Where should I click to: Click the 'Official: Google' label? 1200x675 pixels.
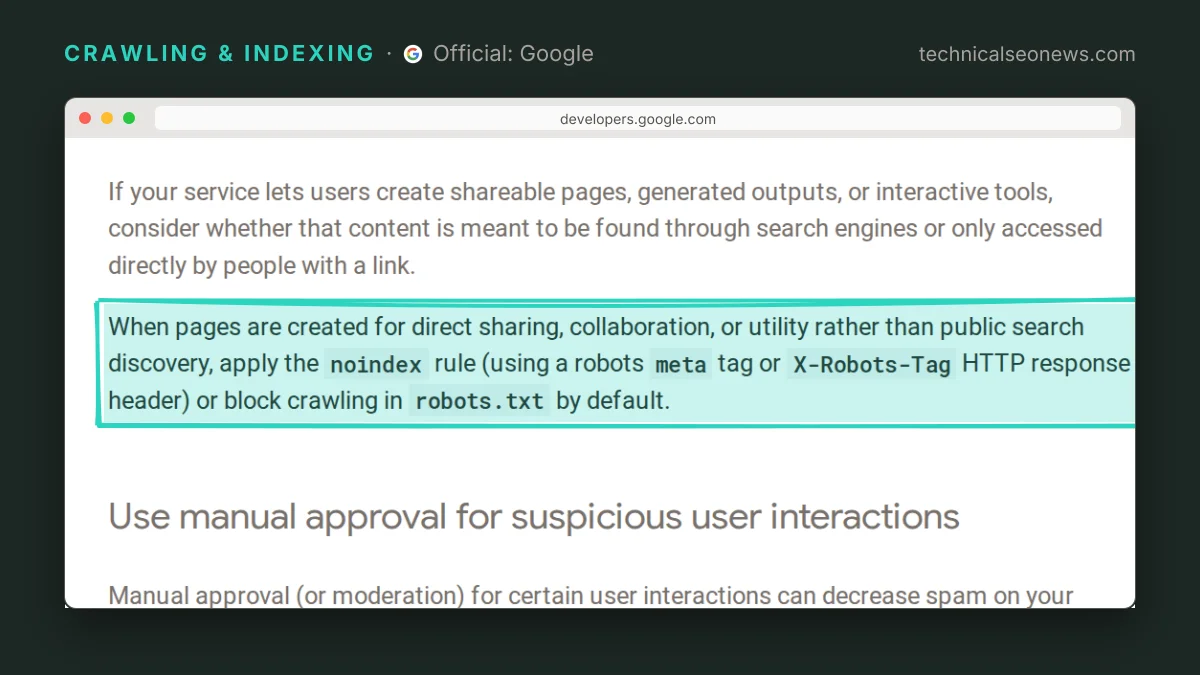click(513, 54)
